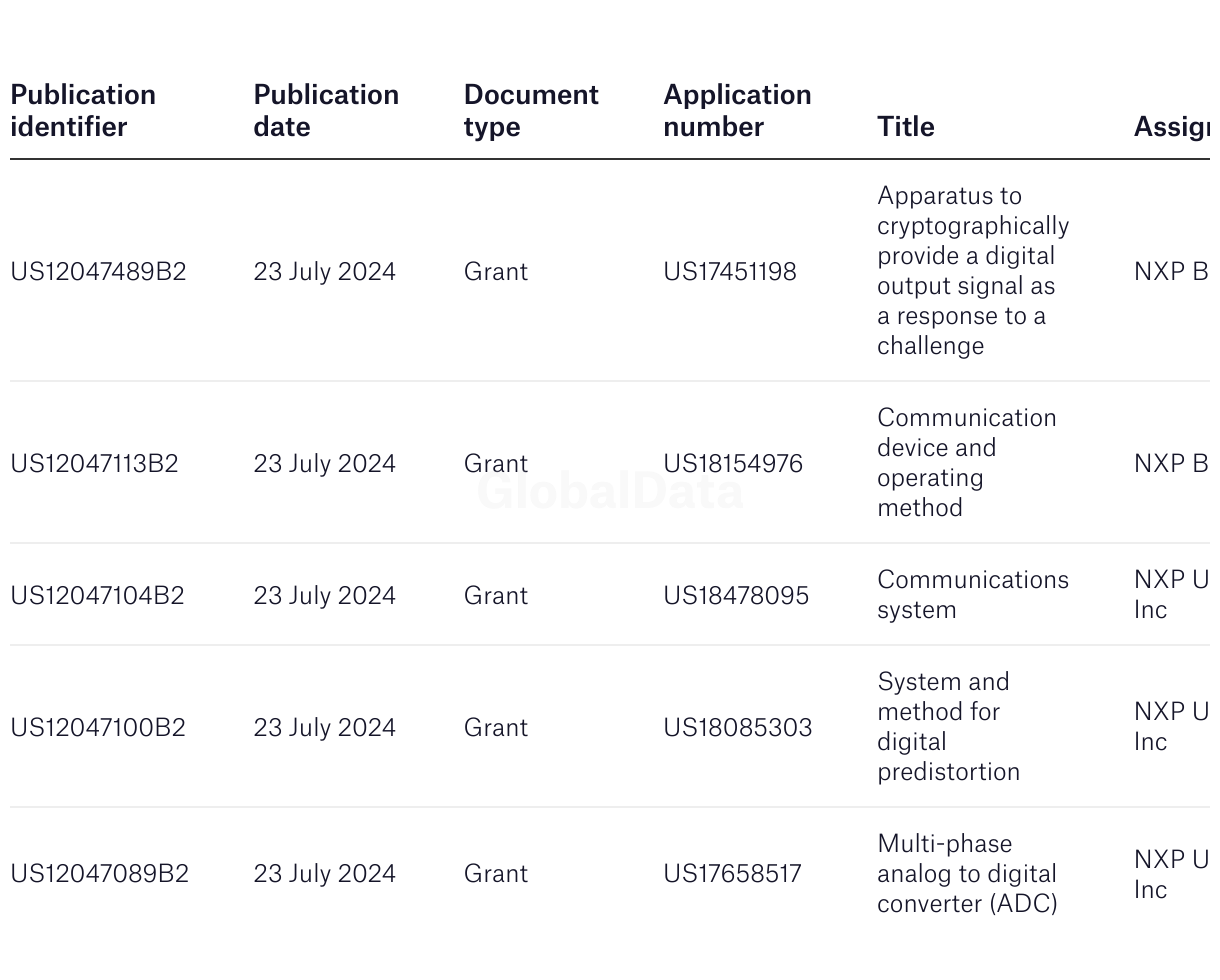1220x980 pixels.
Task: Click the Title column header
Action: coord(906,126)
